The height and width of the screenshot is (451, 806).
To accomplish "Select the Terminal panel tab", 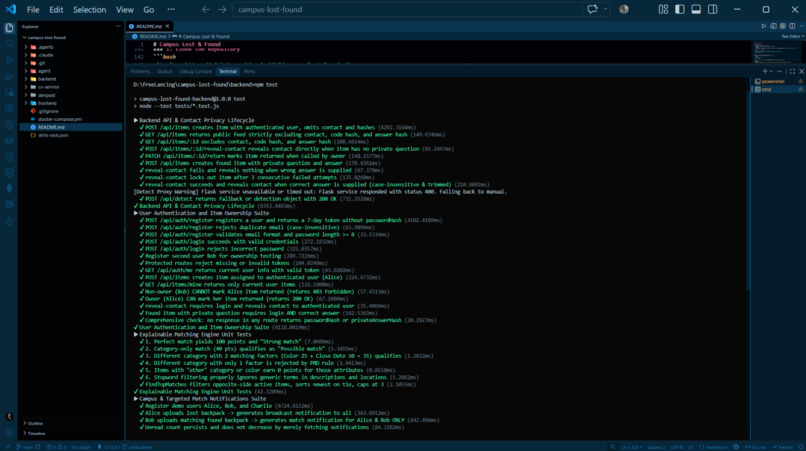I will (x=228, y=71).
